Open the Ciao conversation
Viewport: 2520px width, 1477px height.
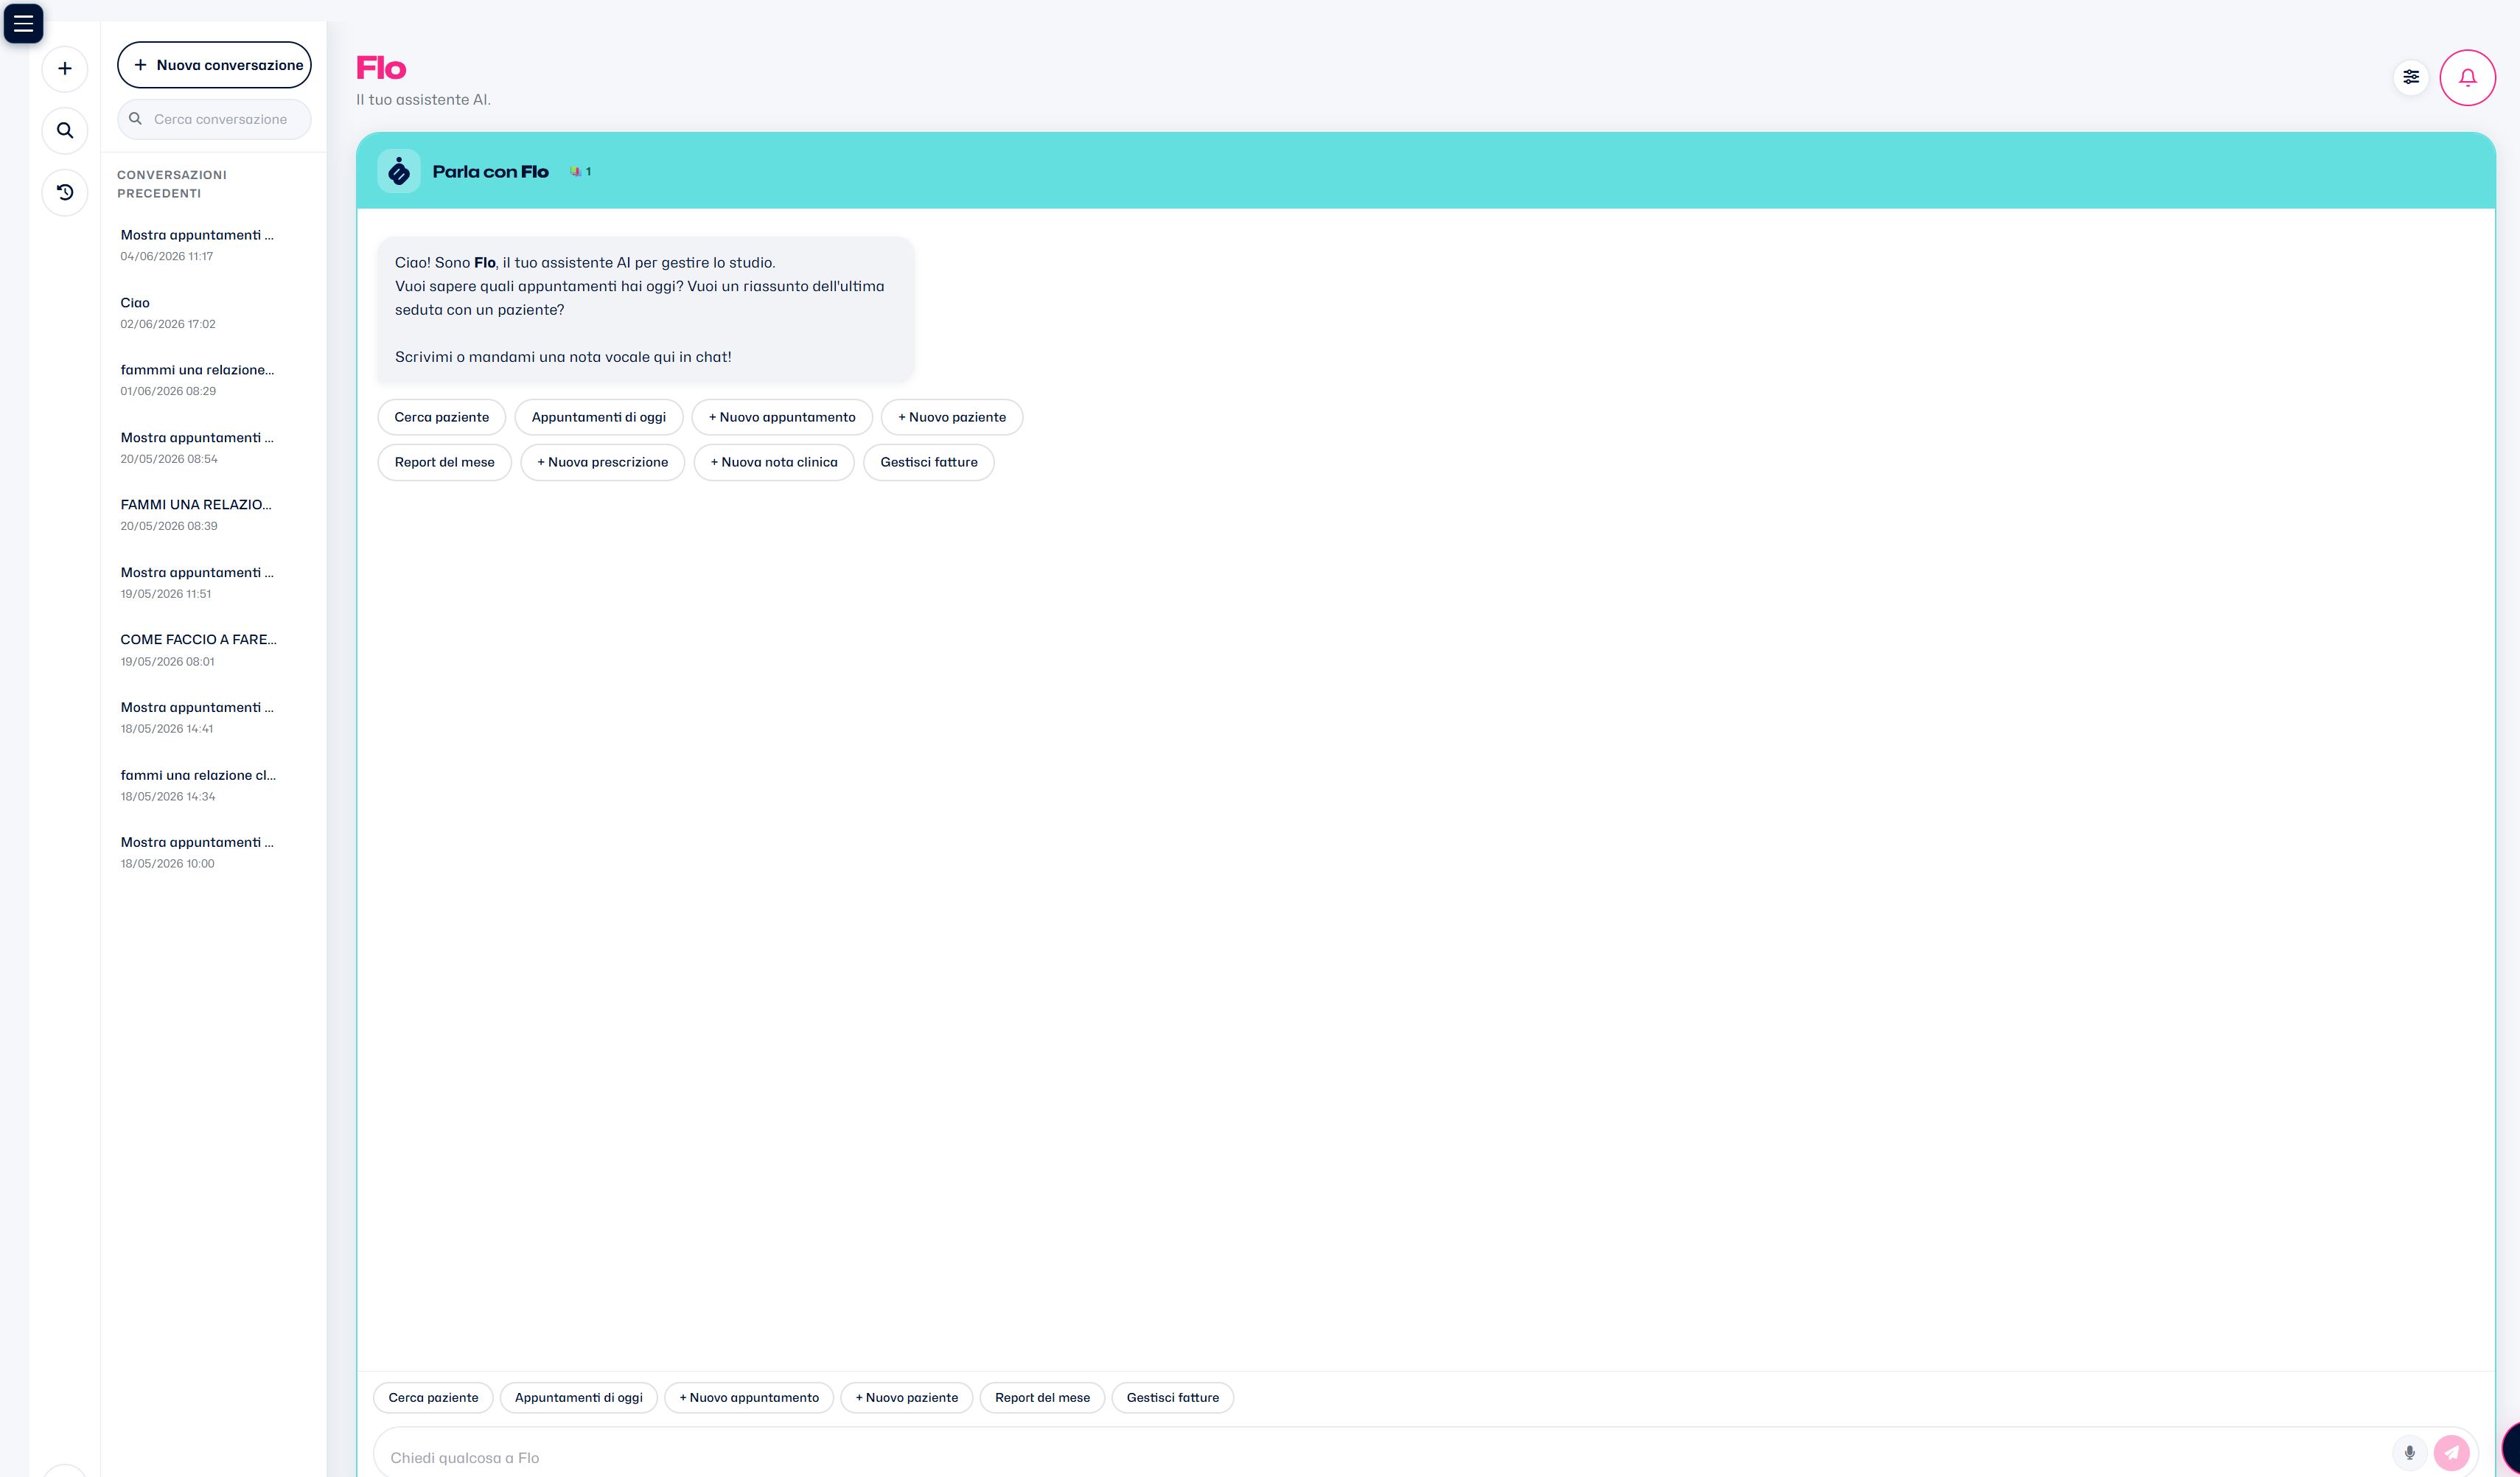click(213, 312)
